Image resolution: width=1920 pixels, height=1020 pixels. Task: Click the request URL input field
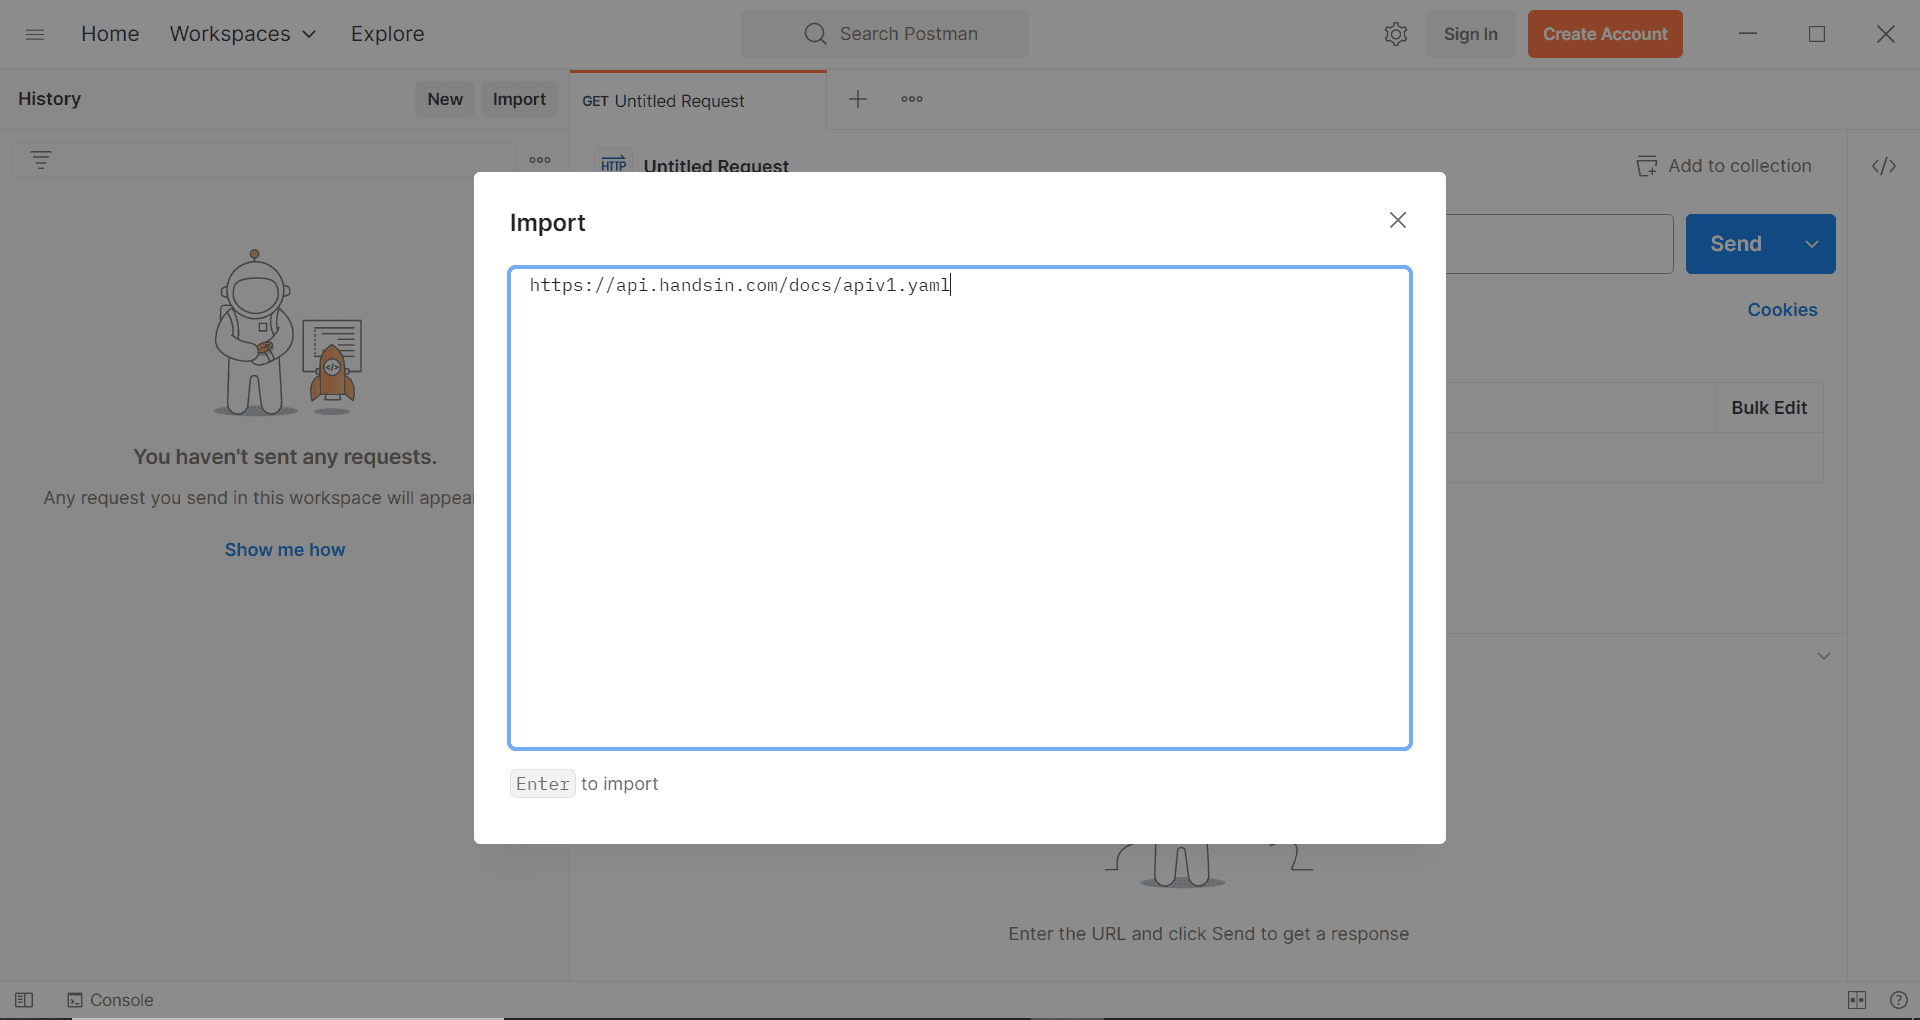click(1559, 244)
